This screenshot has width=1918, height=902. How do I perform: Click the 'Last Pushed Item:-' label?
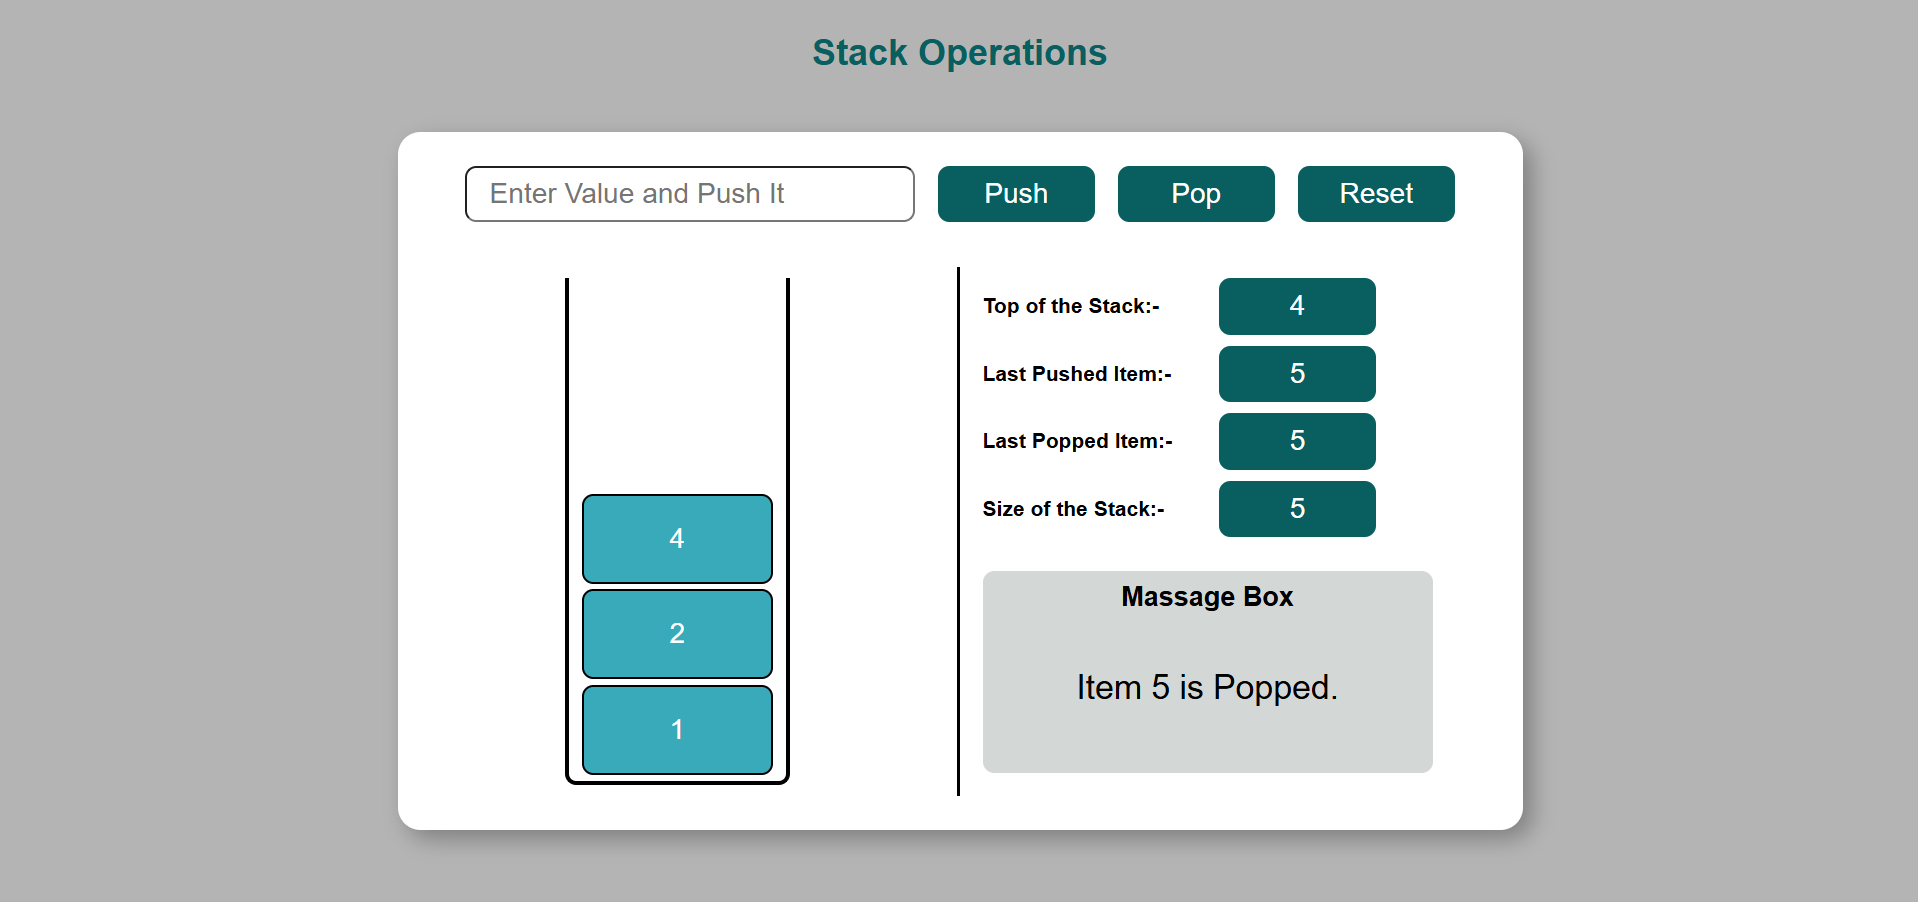click(1077, 374)
